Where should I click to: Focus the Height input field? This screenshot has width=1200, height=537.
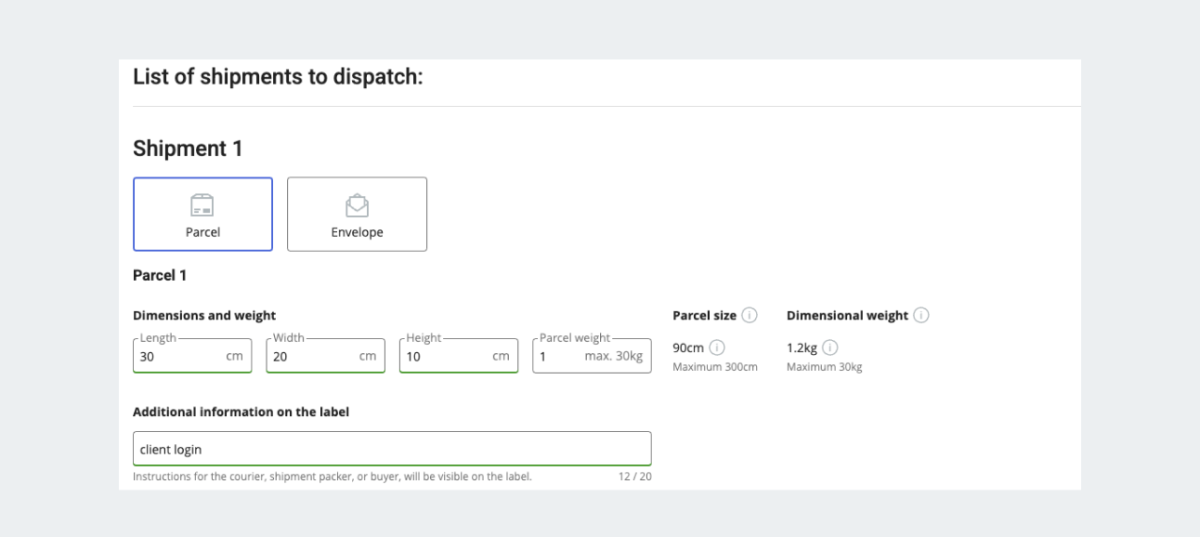(458, 355)
